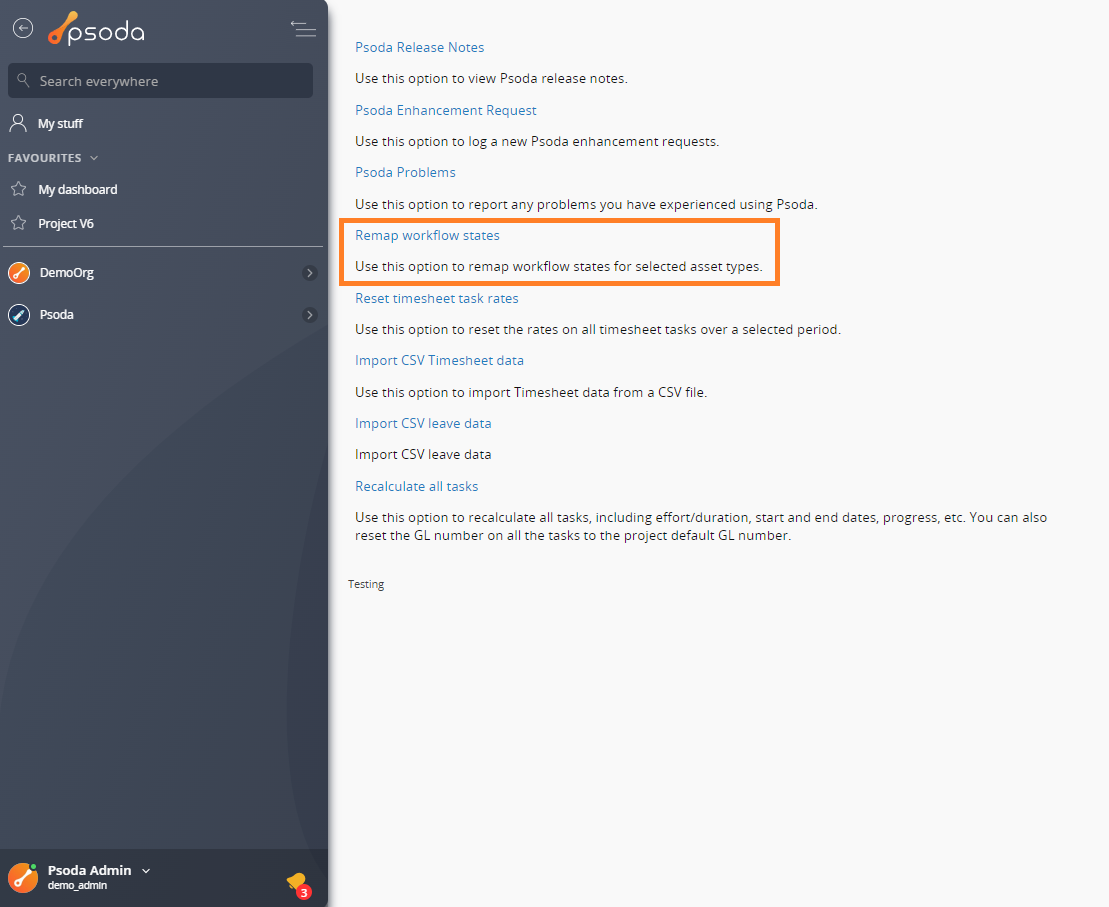Click the search magnifier icon
Screen dimensions: 1109x907
[23, 80]
